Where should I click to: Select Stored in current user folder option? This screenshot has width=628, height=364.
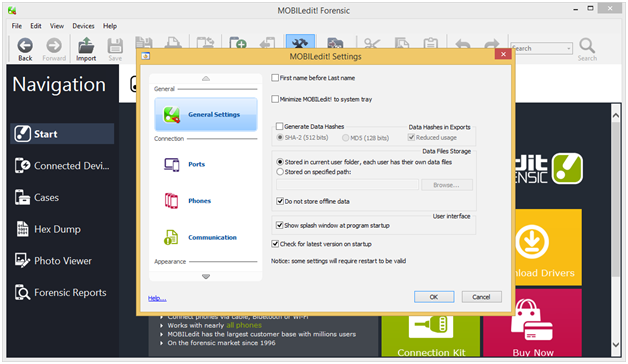click(280, 162)
